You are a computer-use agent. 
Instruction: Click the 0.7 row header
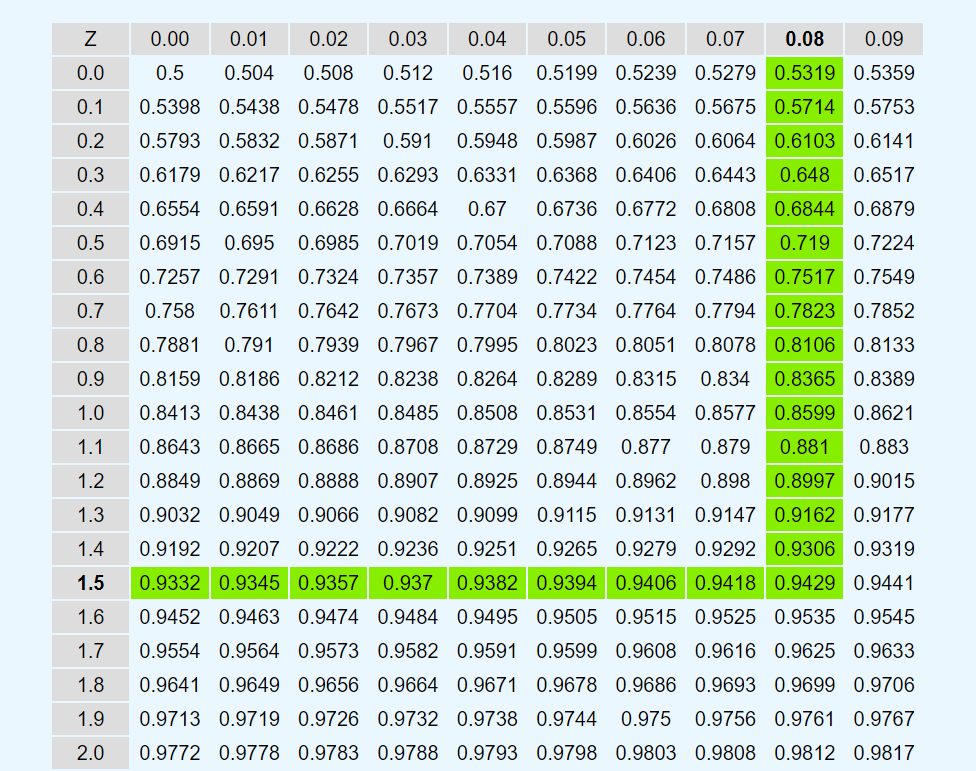[x=90, y=311]
